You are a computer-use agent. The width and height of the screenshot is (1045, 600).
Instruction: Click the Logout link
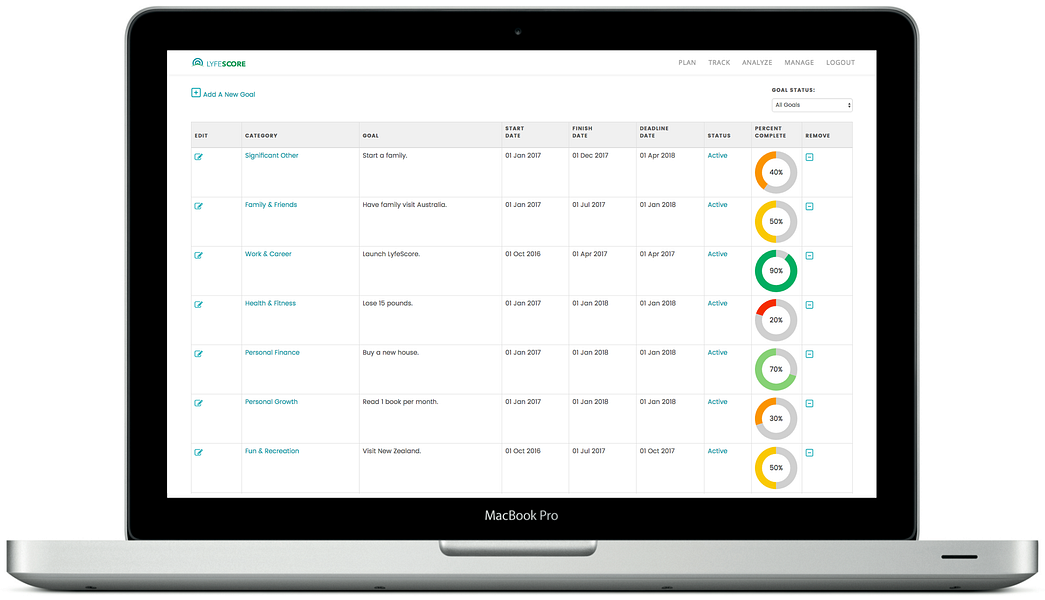[x=840, y=63]
